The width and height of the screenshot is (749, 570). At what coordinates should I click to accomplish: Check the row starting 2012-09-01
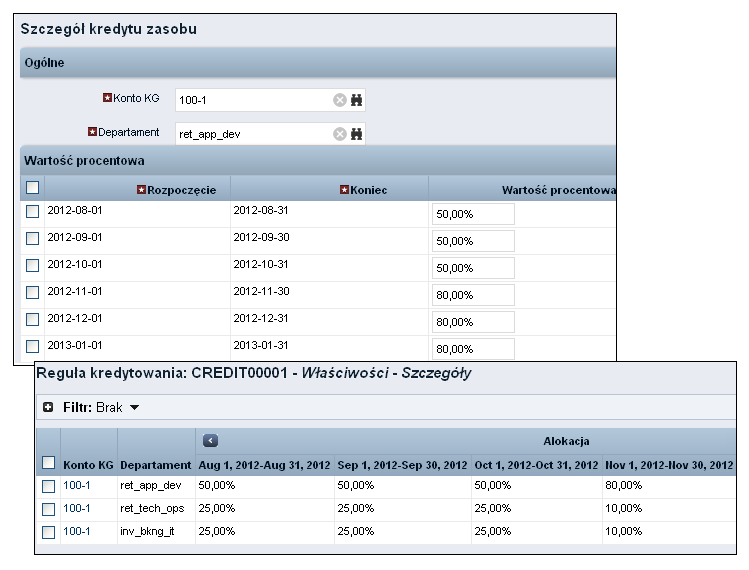[x=32, y=238]
